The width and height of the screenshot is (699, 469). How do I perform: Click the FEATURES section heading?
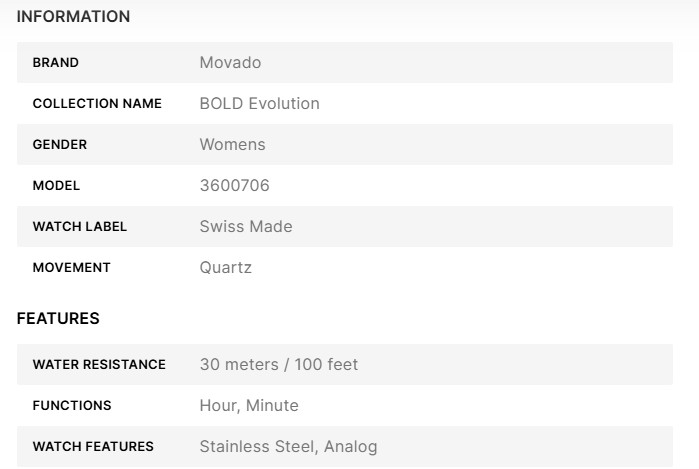tap(58, 319)
